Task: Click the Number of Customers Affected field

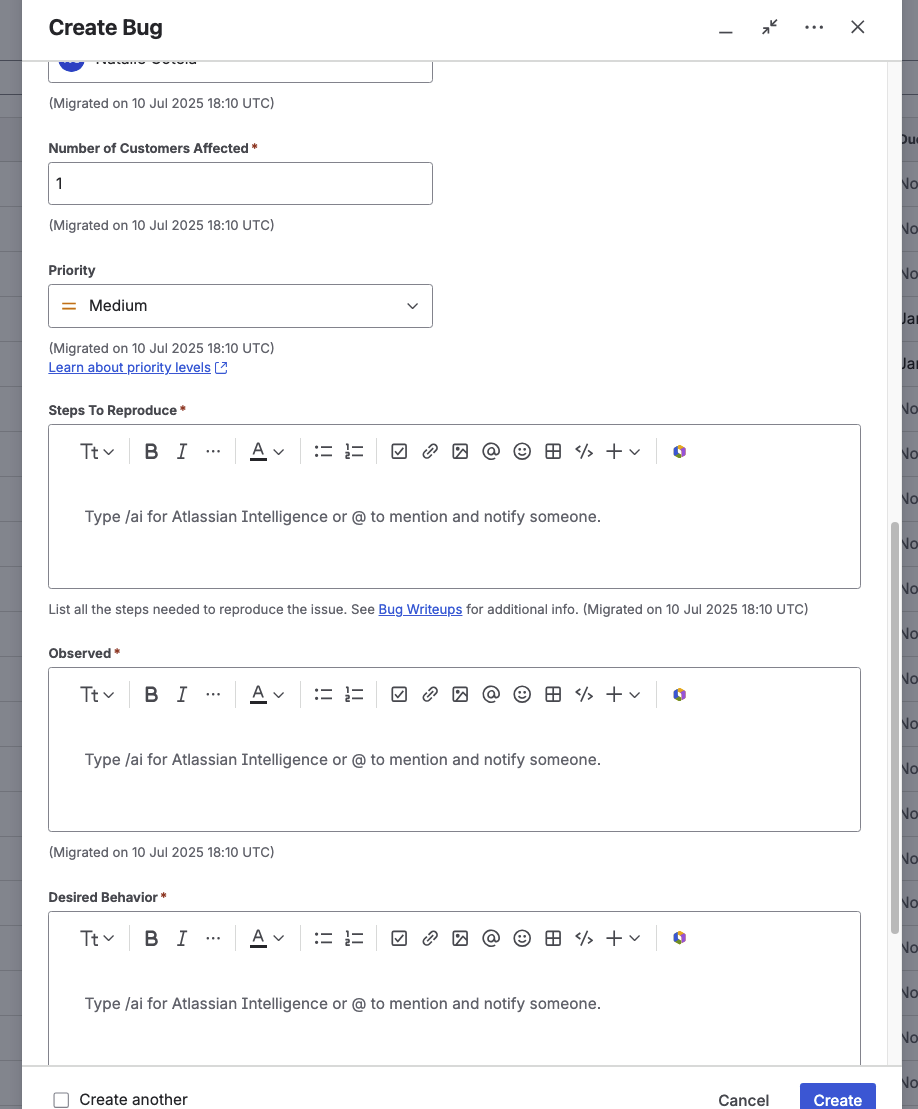Action: [x=240, y=183]
